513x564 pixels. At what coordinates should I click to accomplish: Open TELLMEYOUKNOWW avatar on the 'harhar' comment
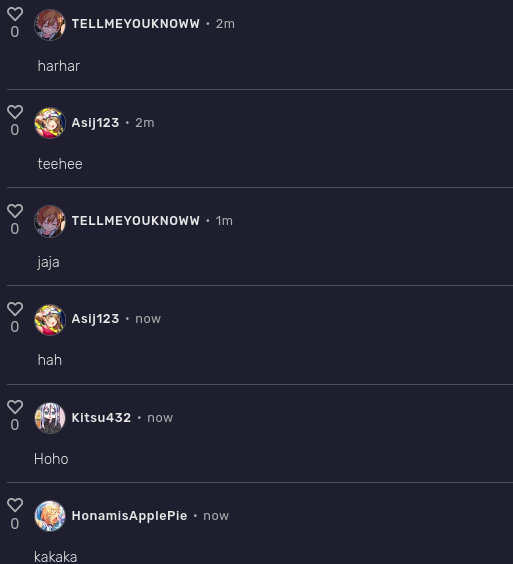(x=50, y=25)
